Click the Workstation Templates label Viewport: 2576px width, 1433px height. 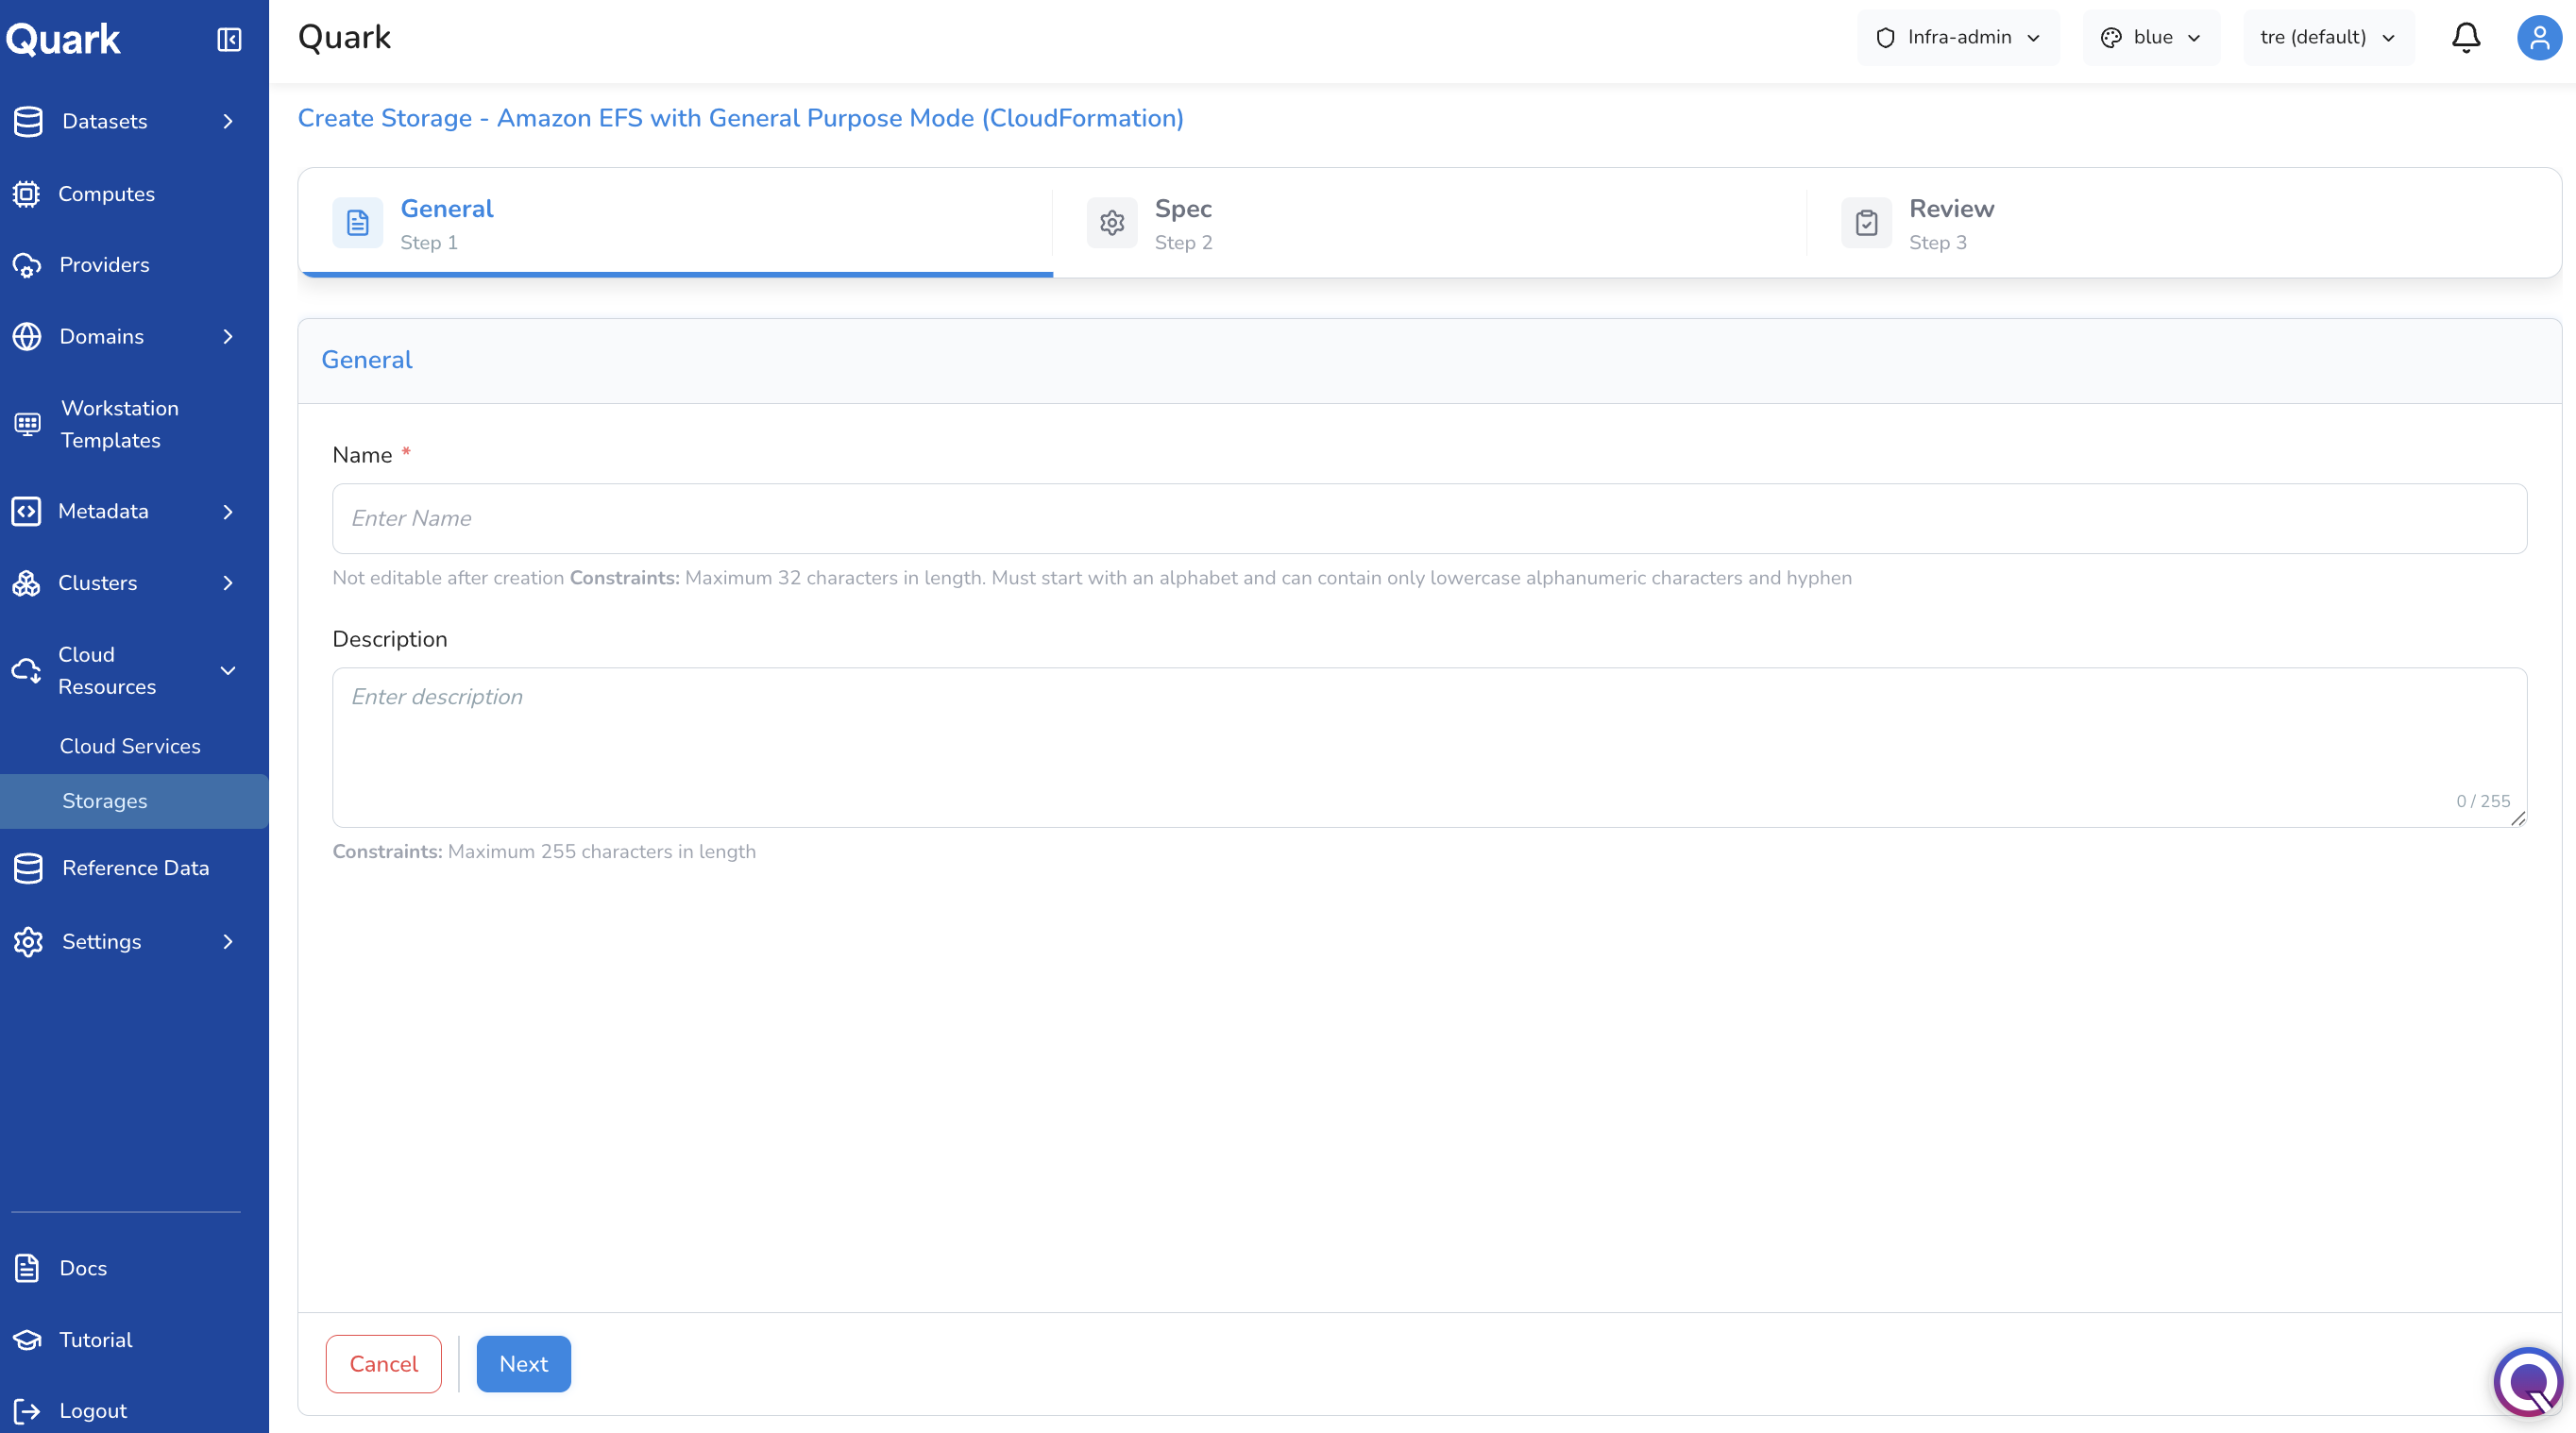[x=120, y=424]
